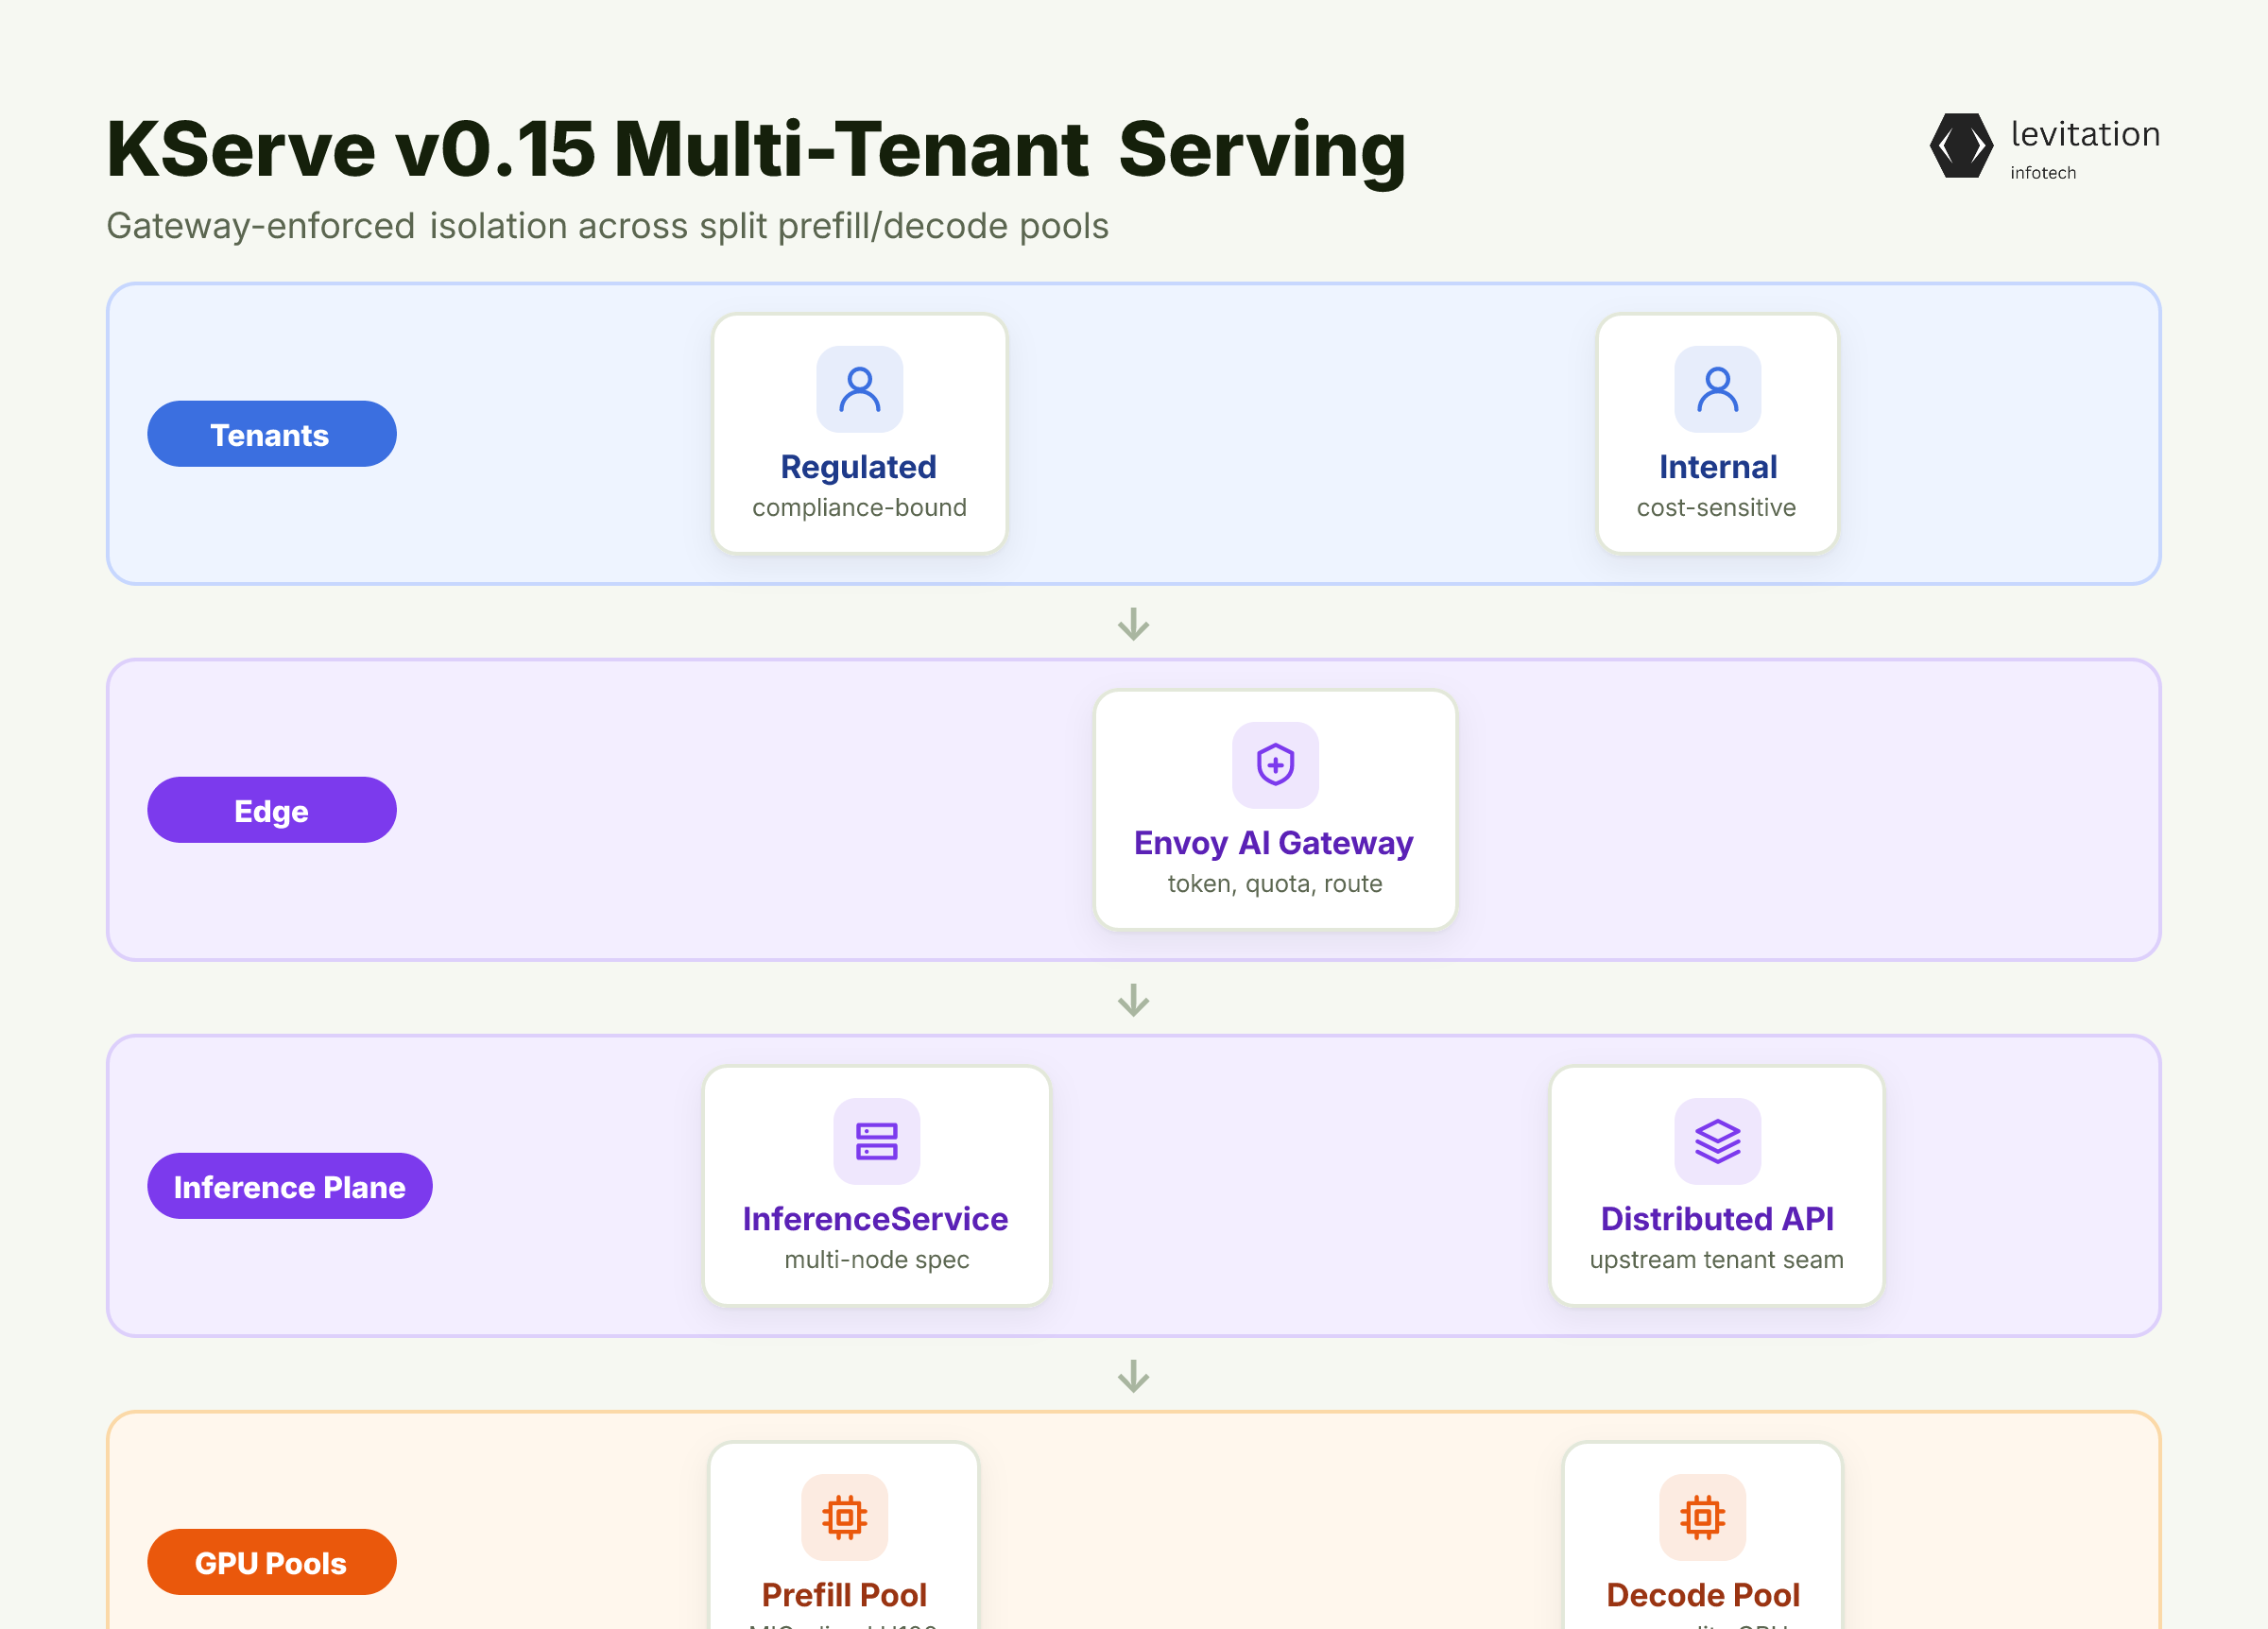Click the Decode Pool card title
The width and height of the screenshot is (2268, 1629).
click(1702, 1595)
